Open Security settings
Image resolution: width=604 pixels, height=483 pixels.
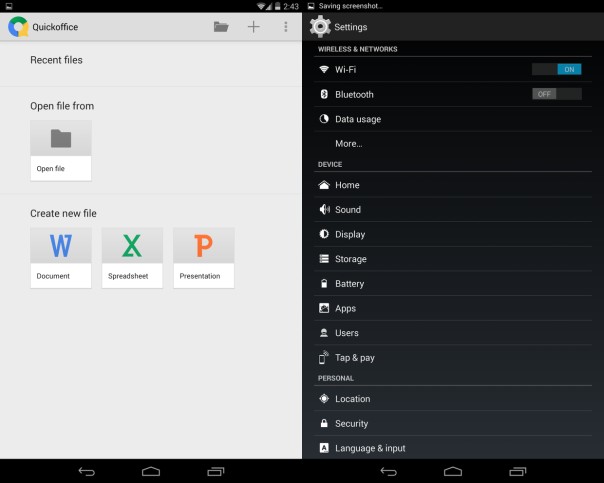[x=351, y=424]
